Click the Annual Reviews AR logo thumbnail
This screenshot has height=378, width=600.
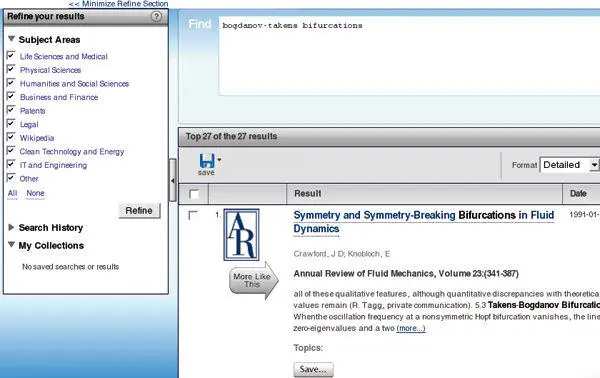click(241, 235)
